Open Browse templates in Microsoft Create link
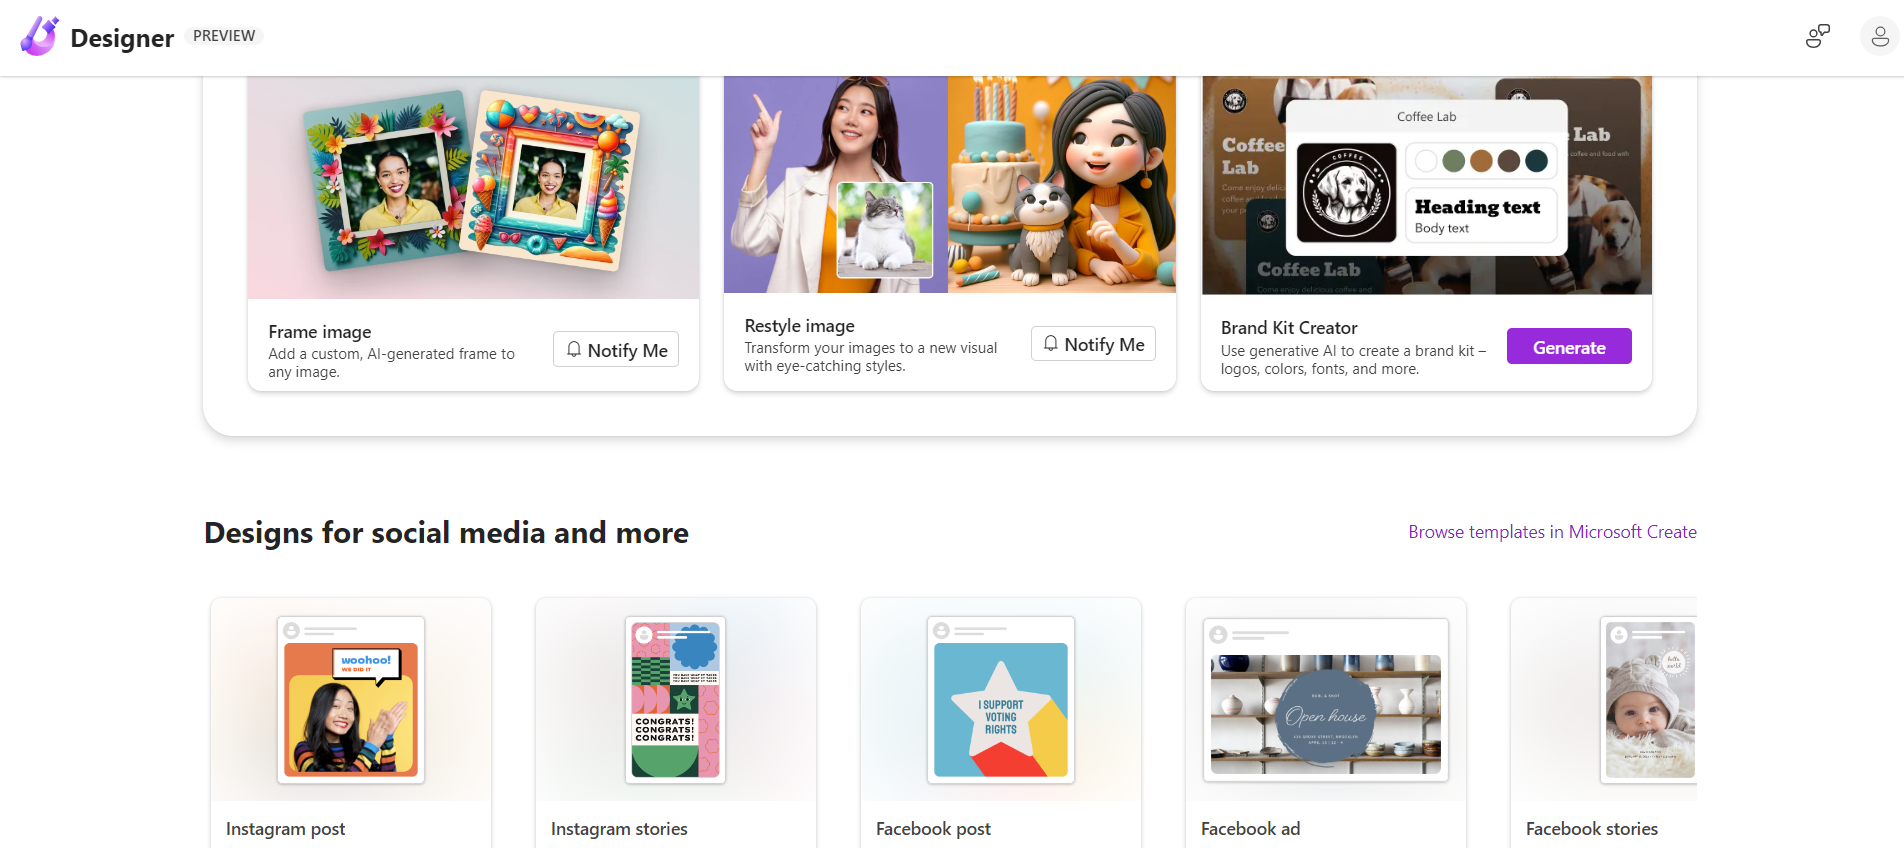The width and height of the screenshot is (1904, 848). point(1552,532)
